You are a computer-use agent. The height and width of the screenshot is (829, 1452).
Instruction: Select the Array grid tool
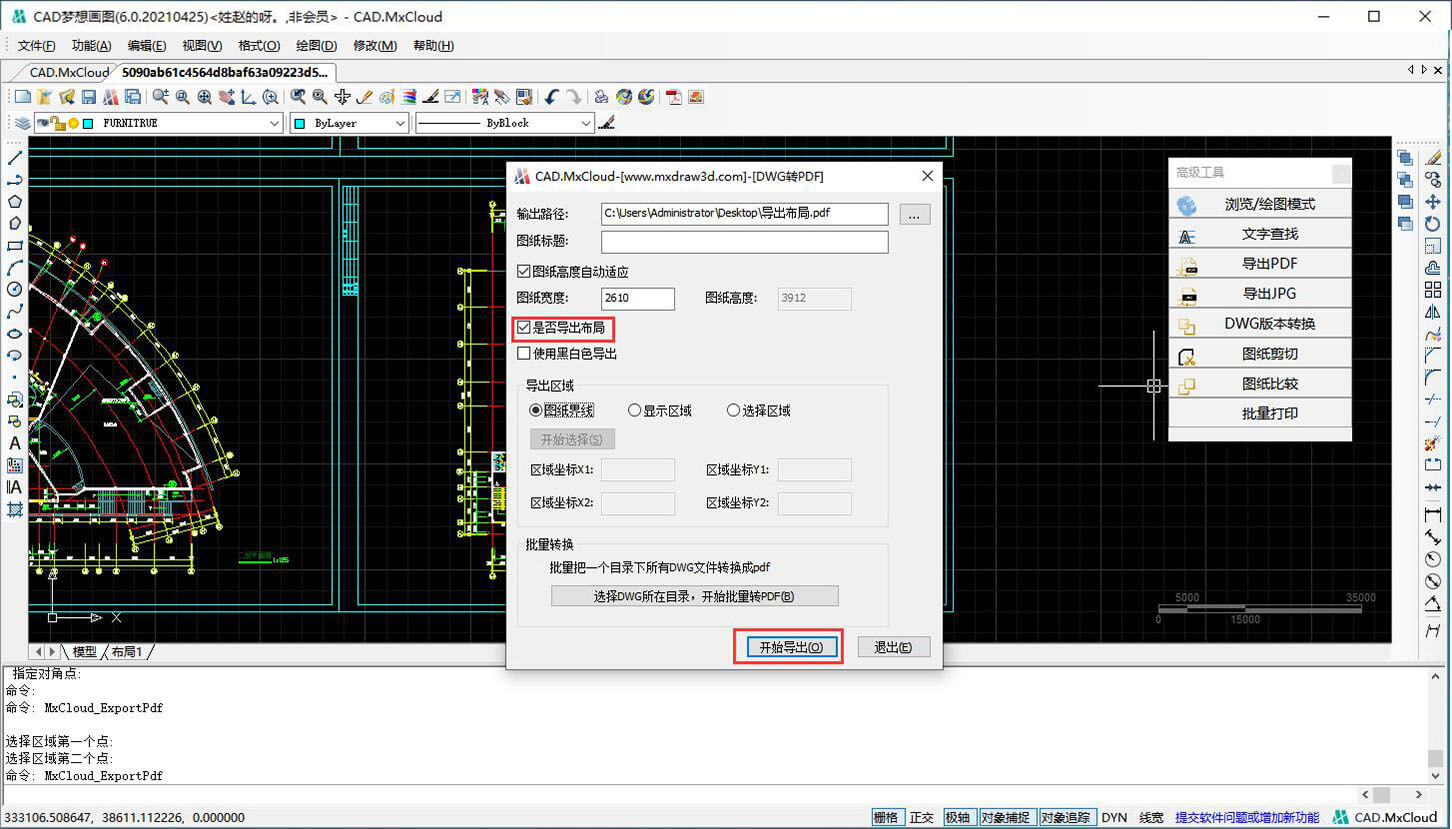[x=1433, y=290]
